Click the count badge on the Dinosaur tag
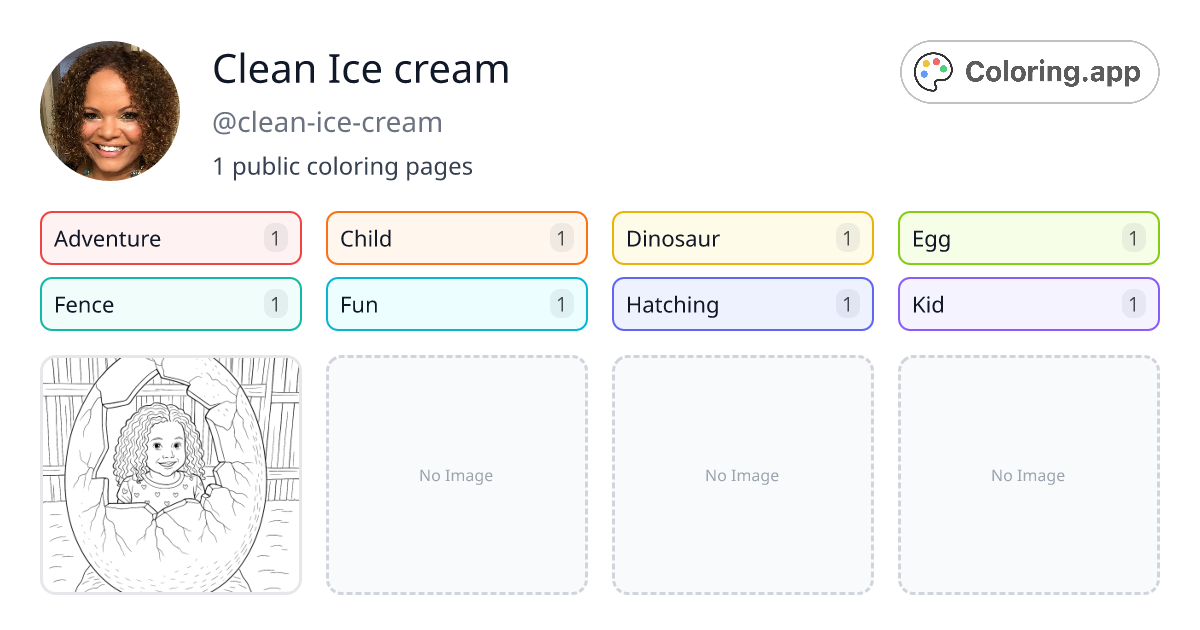Viewport: 1200px width, 630px height. [x=846, y=238]
